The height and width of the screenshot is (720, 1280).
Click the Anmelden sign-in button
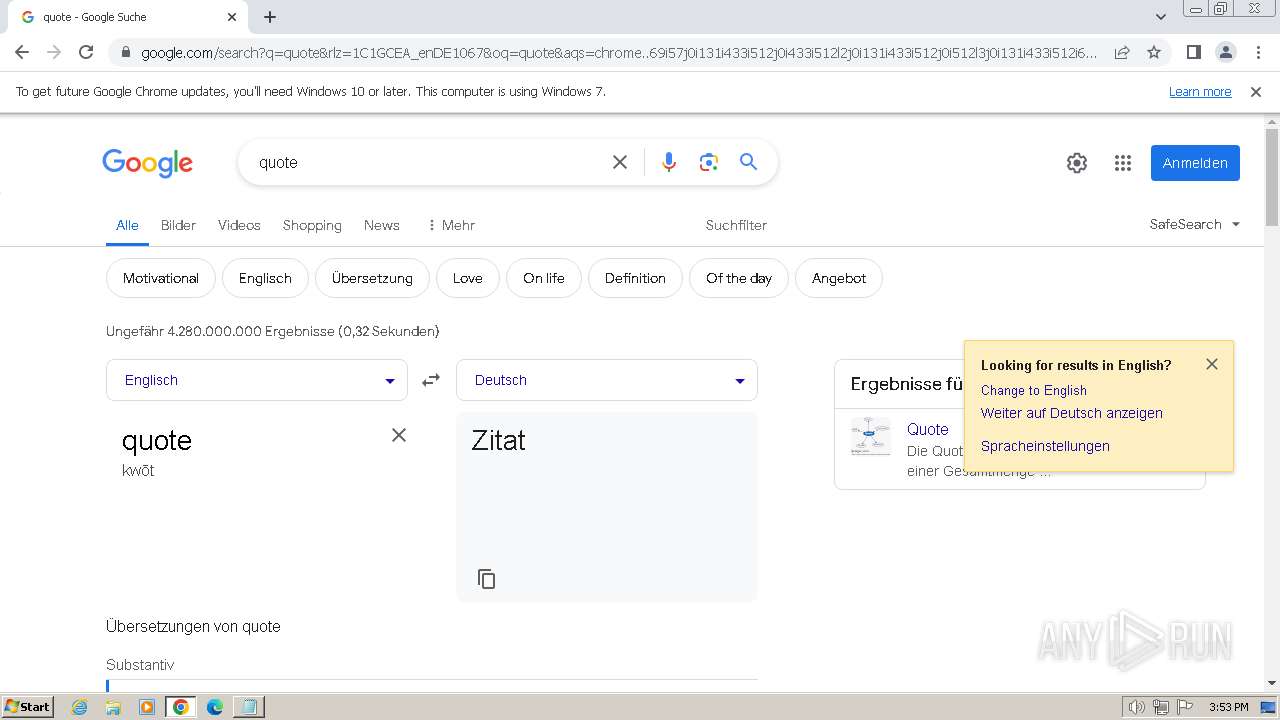pos(1195,163)
